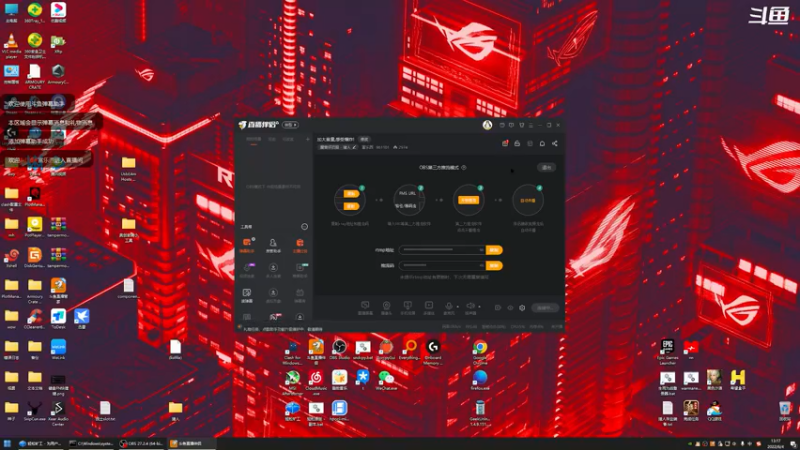Open the title bar menu icon
Screen dimensions: 800x450
(x=531, y=125)
